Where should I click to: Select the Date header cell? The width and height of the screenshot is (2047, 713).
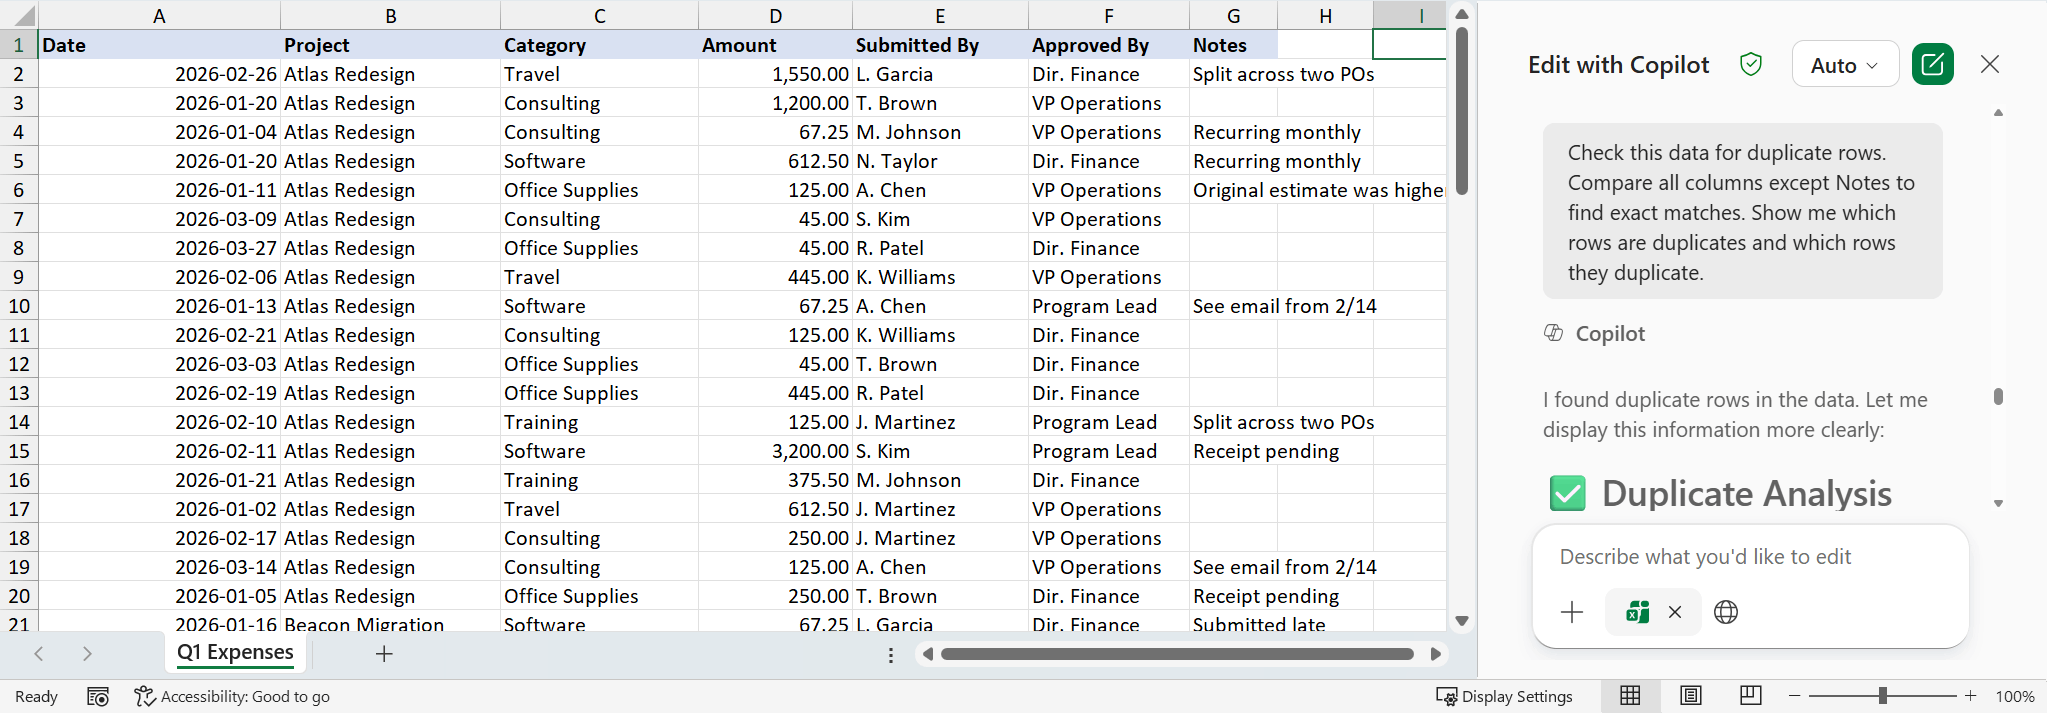(159, 45)
